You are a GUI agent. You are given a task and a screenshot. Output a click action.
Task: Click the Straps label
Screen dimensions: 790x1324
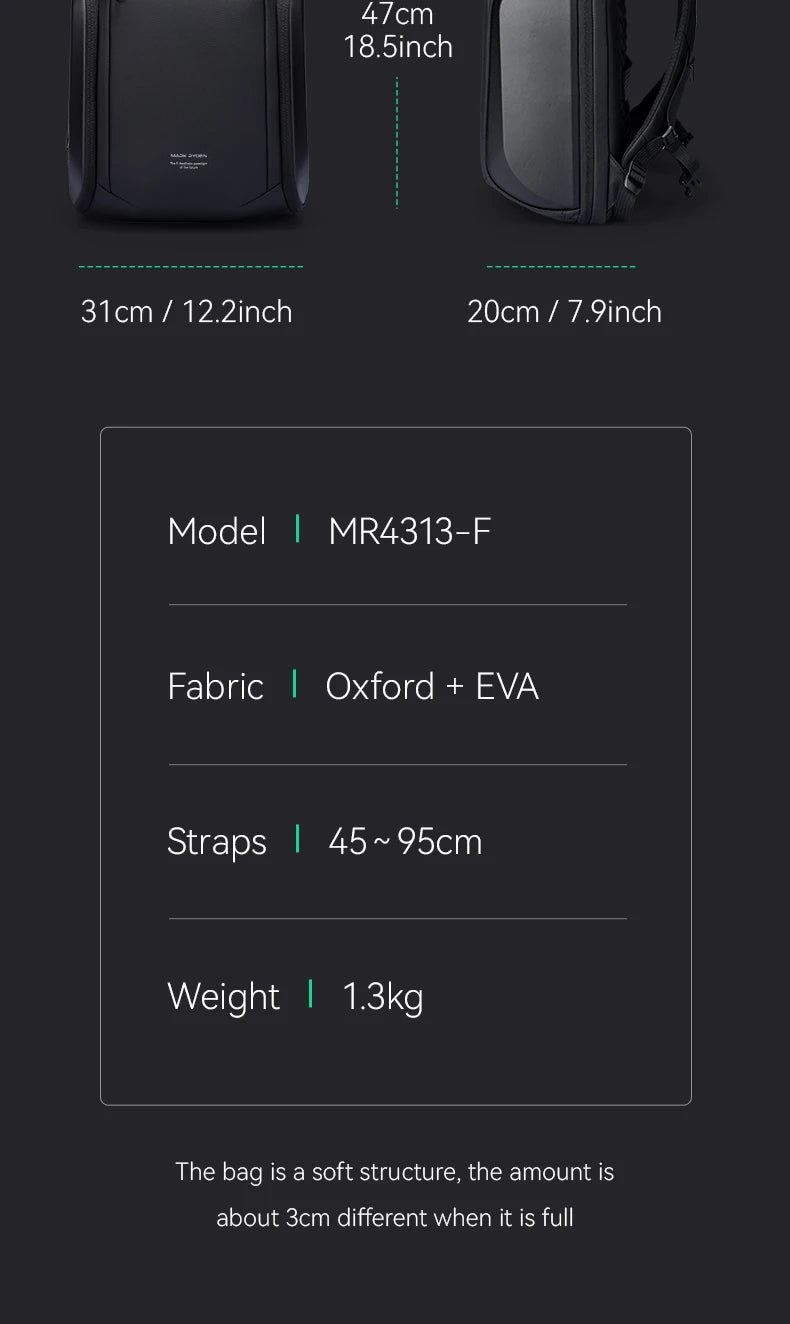click(217, 841)
